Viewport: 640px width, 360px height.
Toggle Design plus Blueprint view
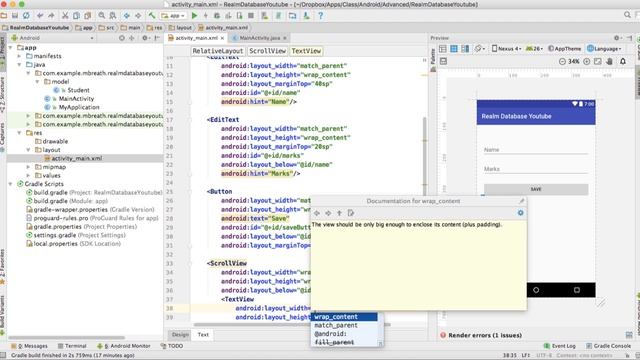coord(465,49)
